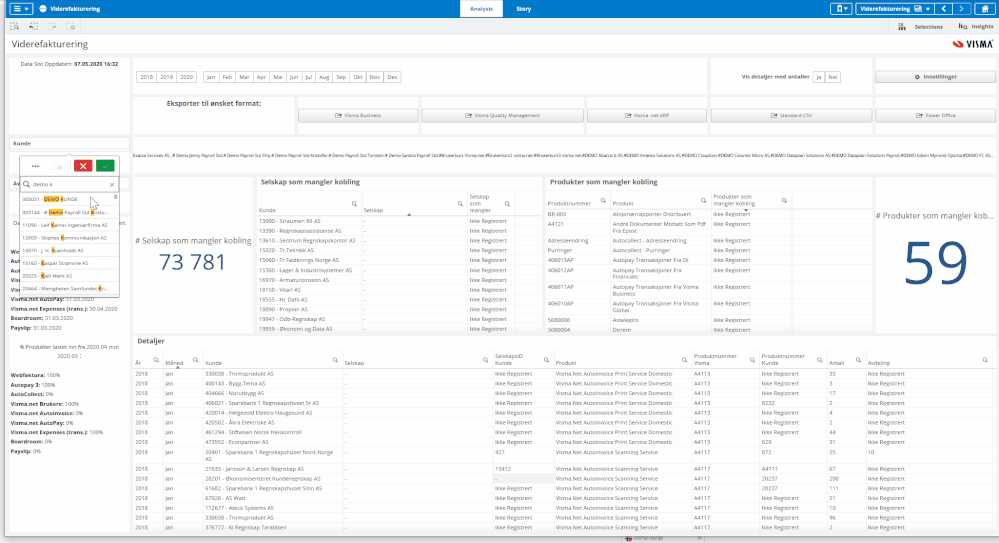
Task: Export to Standard CSV
Action: point(791,116)
